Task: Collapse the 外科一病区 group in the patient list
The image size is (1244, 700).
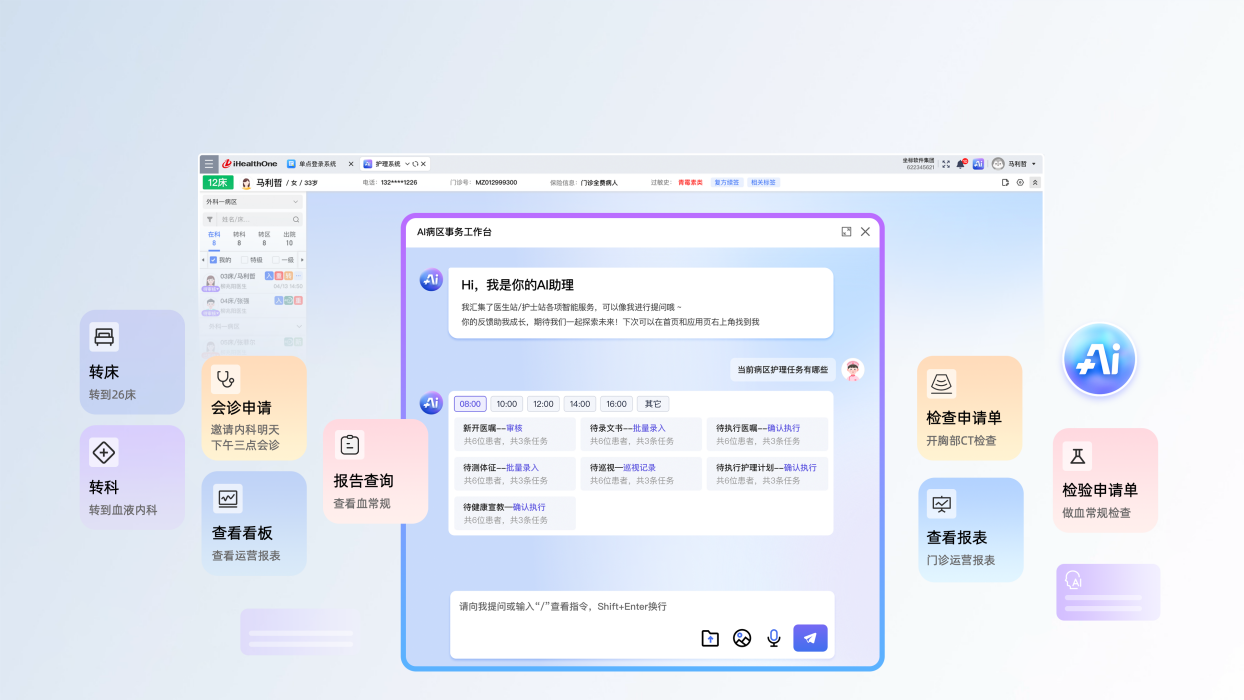Action: click(x=298, y=326)
